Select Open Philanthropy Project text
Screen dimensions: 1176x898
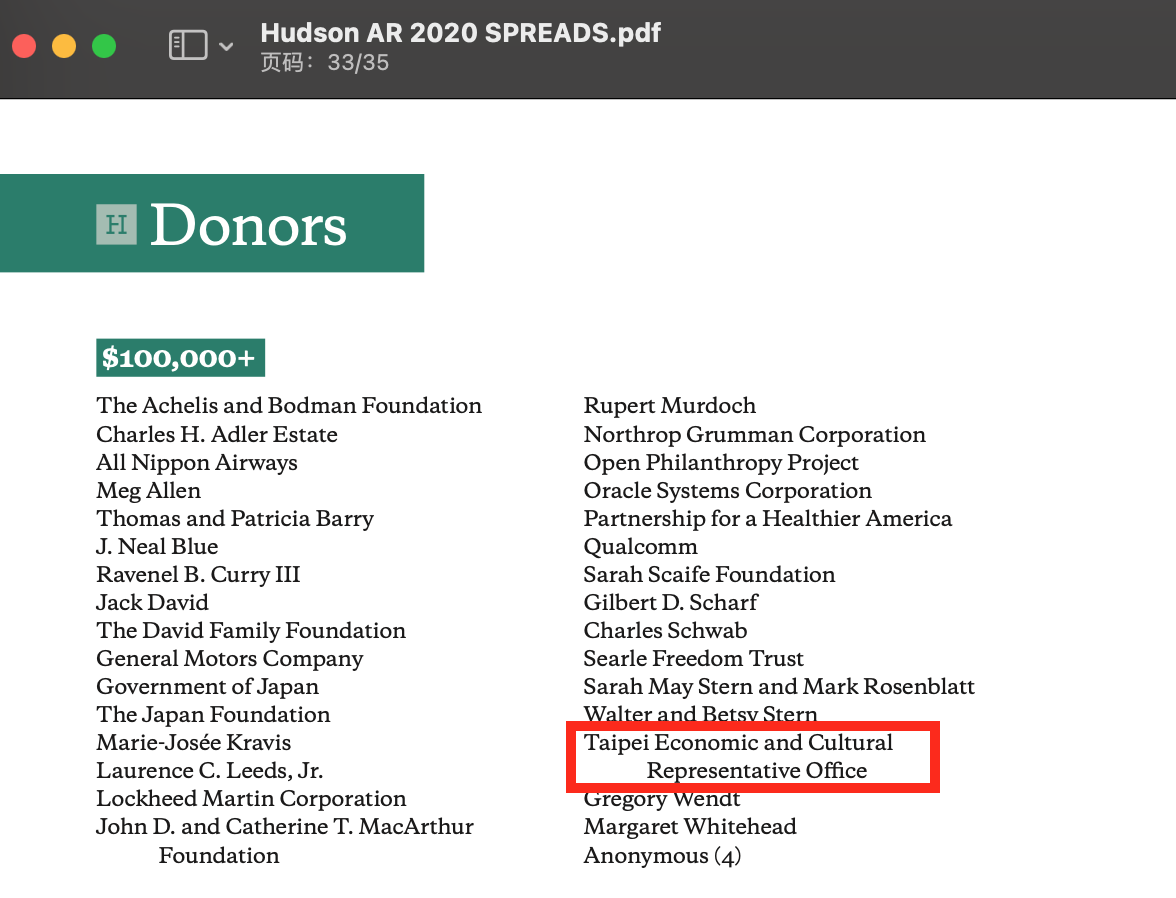click(x=721, y=463)
